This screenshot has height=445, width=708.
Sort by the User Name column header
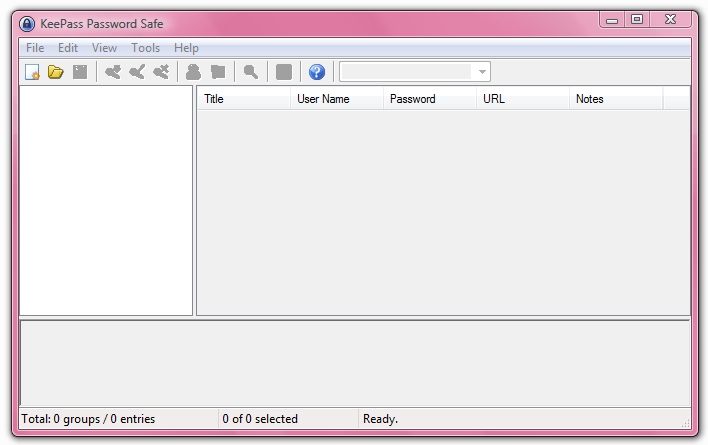(x=337, y=99)
